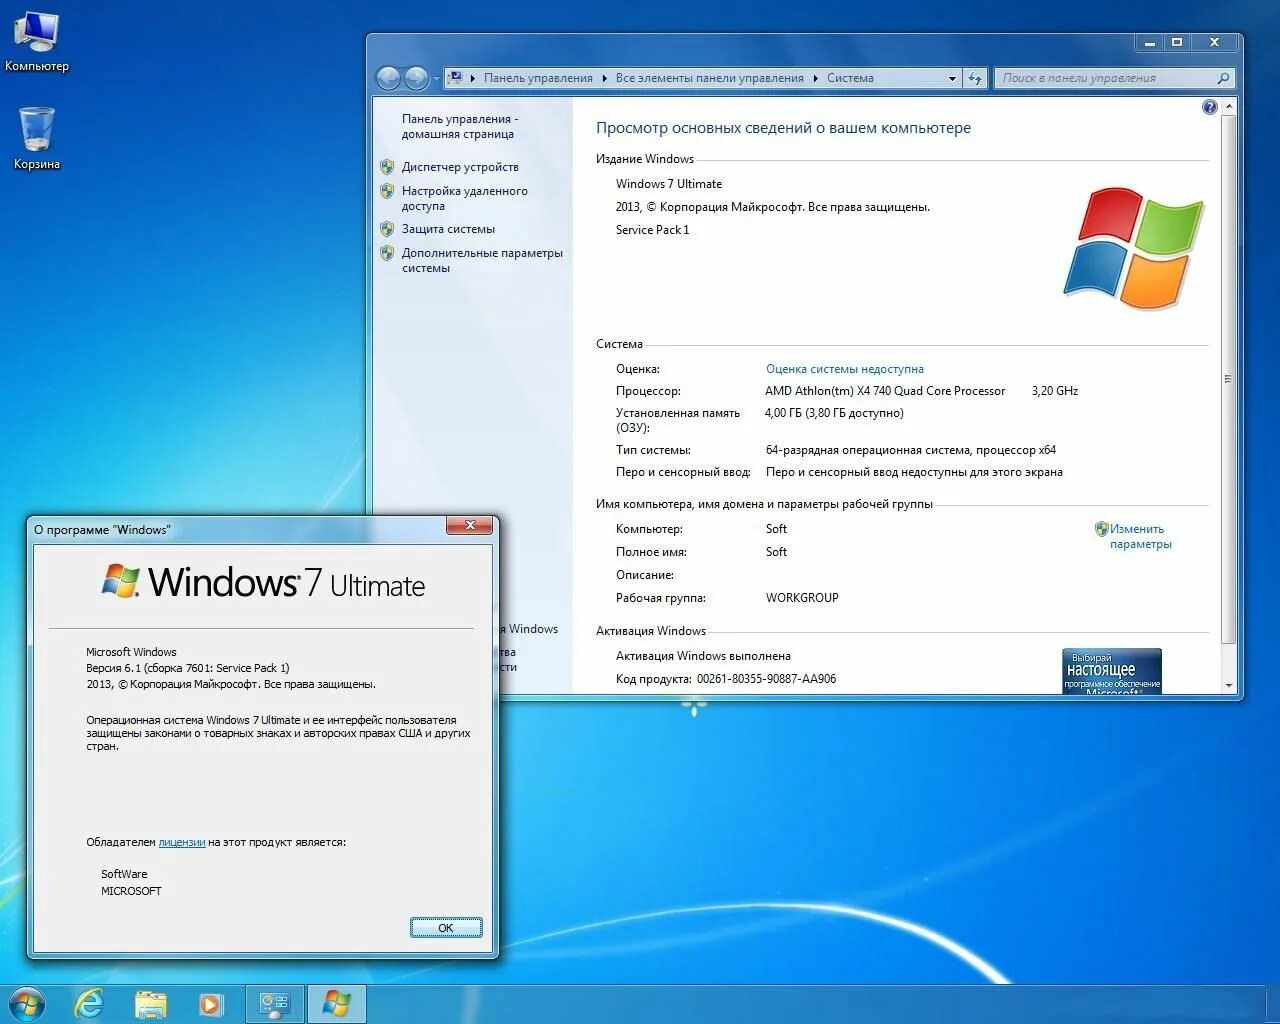Open Дополнительные параметры системы link
This screenshot has height=1024, width=1280.
(x=482, y=260)
